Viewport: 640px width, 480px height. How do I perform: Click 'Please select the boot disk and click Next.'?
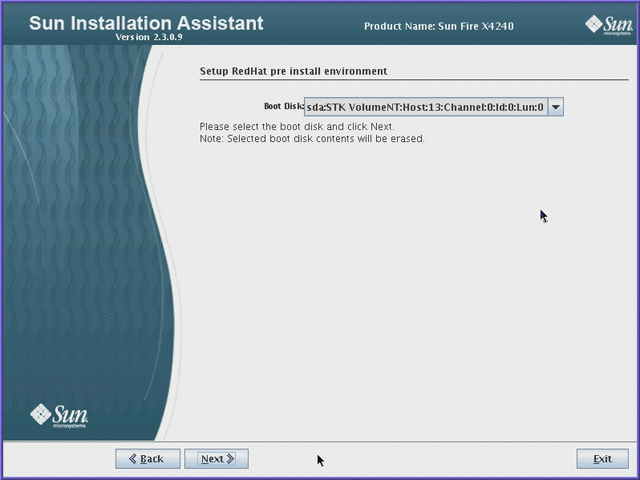click(x=297, y=126)
